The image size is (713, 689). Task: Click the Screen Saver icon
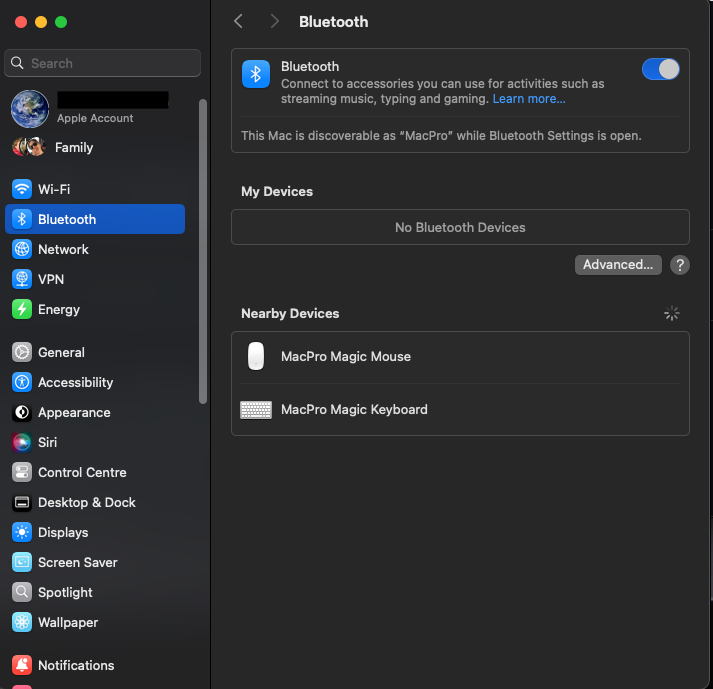pyautogui.click(x=22, y=563)
